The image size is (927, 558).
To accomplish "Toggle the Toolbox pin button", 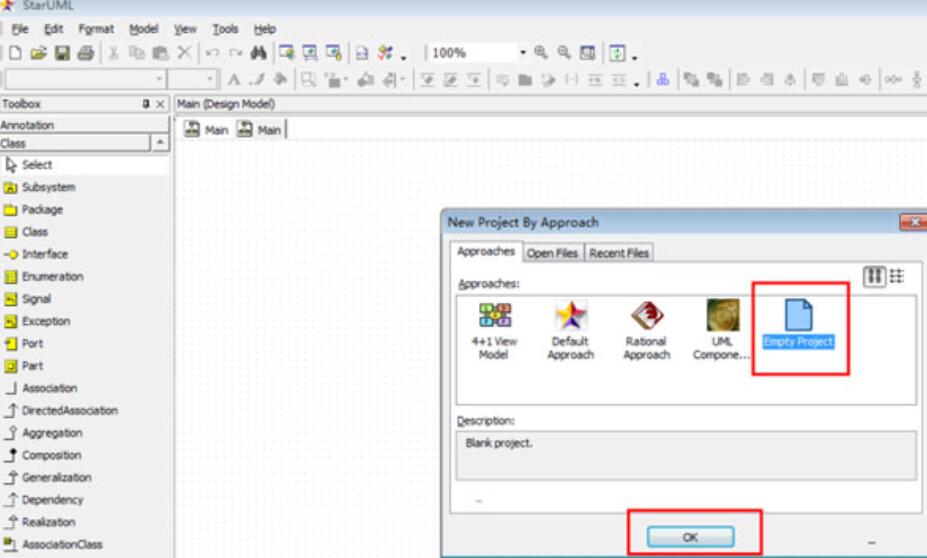I will (145, 104).
